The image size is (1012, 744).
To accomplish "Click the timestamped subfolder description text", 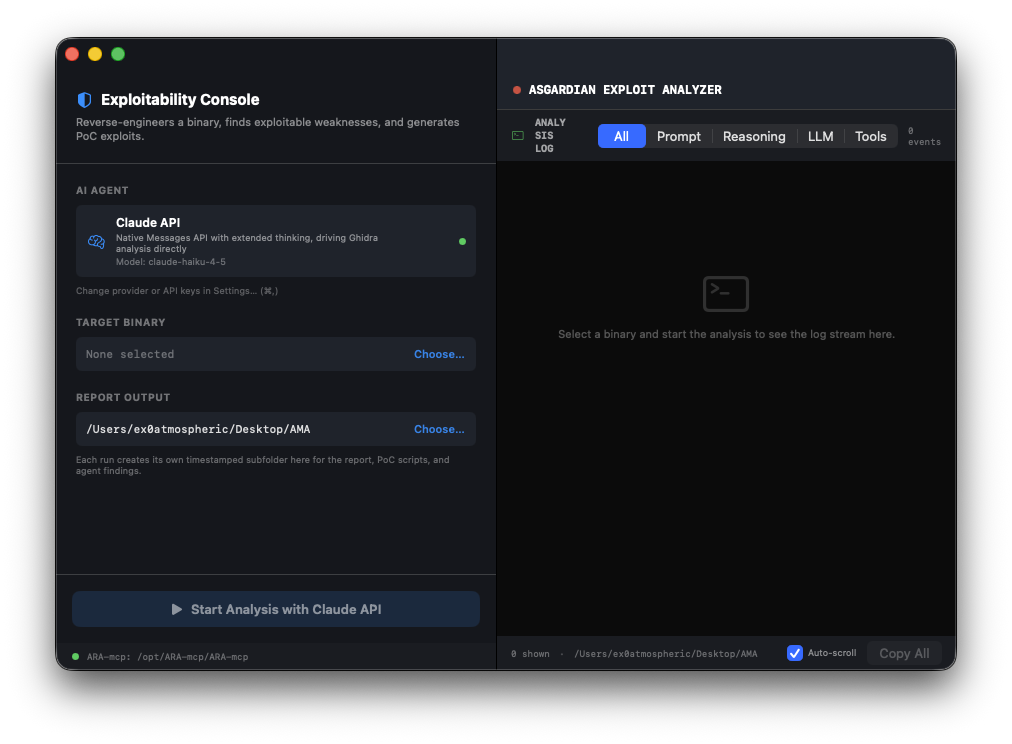I will (x=263, y=465).
